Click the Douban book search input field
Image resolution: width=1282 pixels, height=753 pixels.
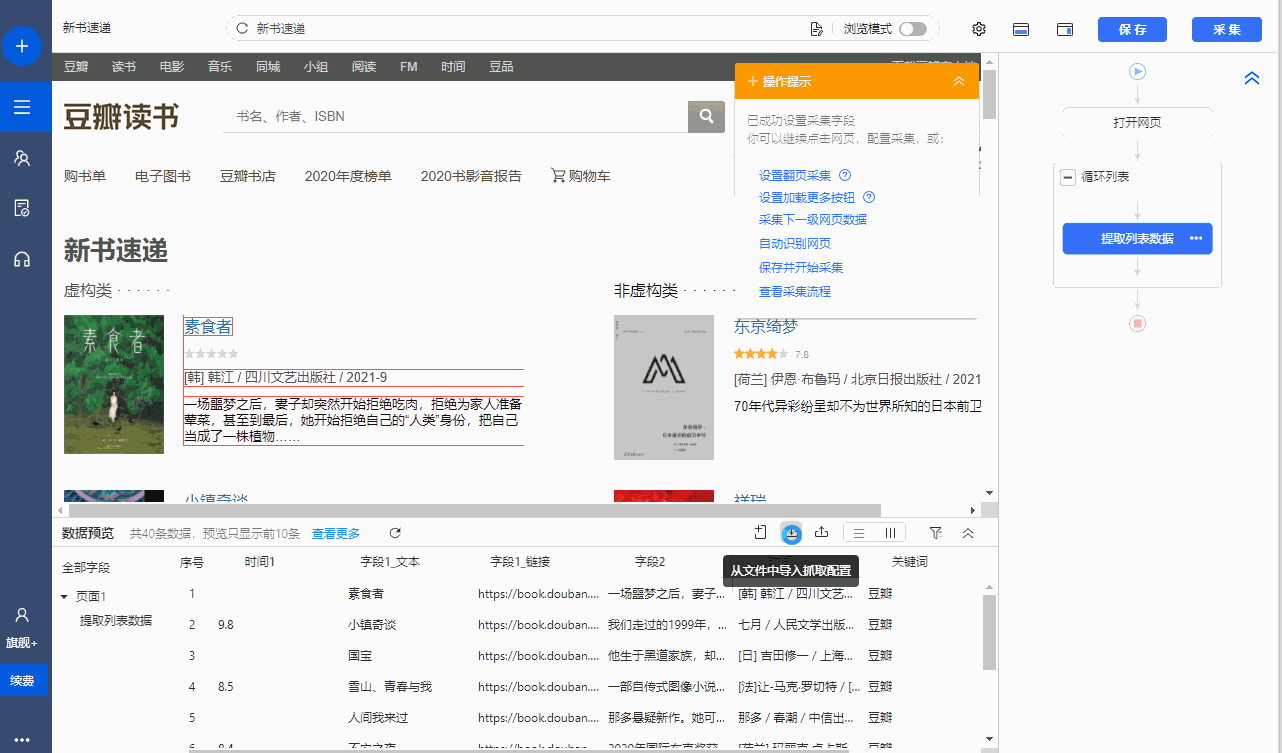click(x=455, y=116)
